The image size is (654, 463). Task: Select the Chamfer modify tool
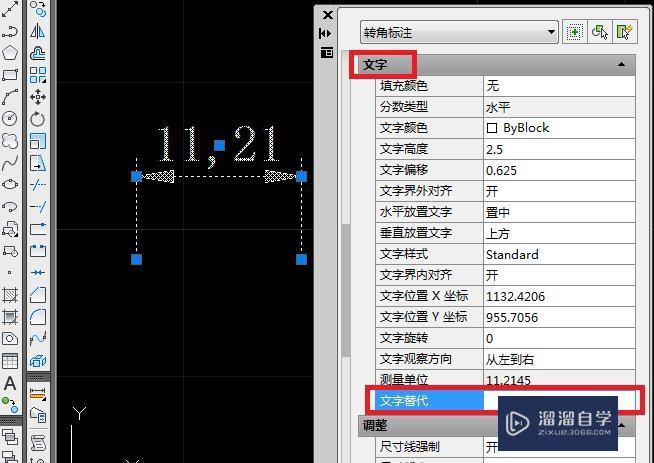click(x=38, y=295)
